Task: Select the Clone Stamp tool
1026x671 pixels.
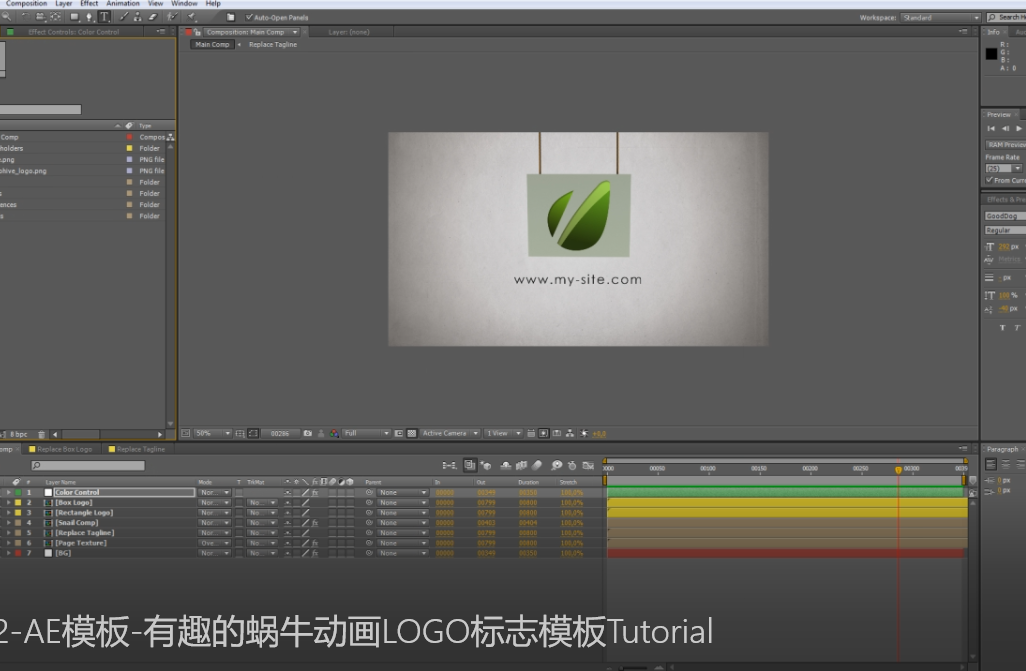Action: click(x=138, y=17)
